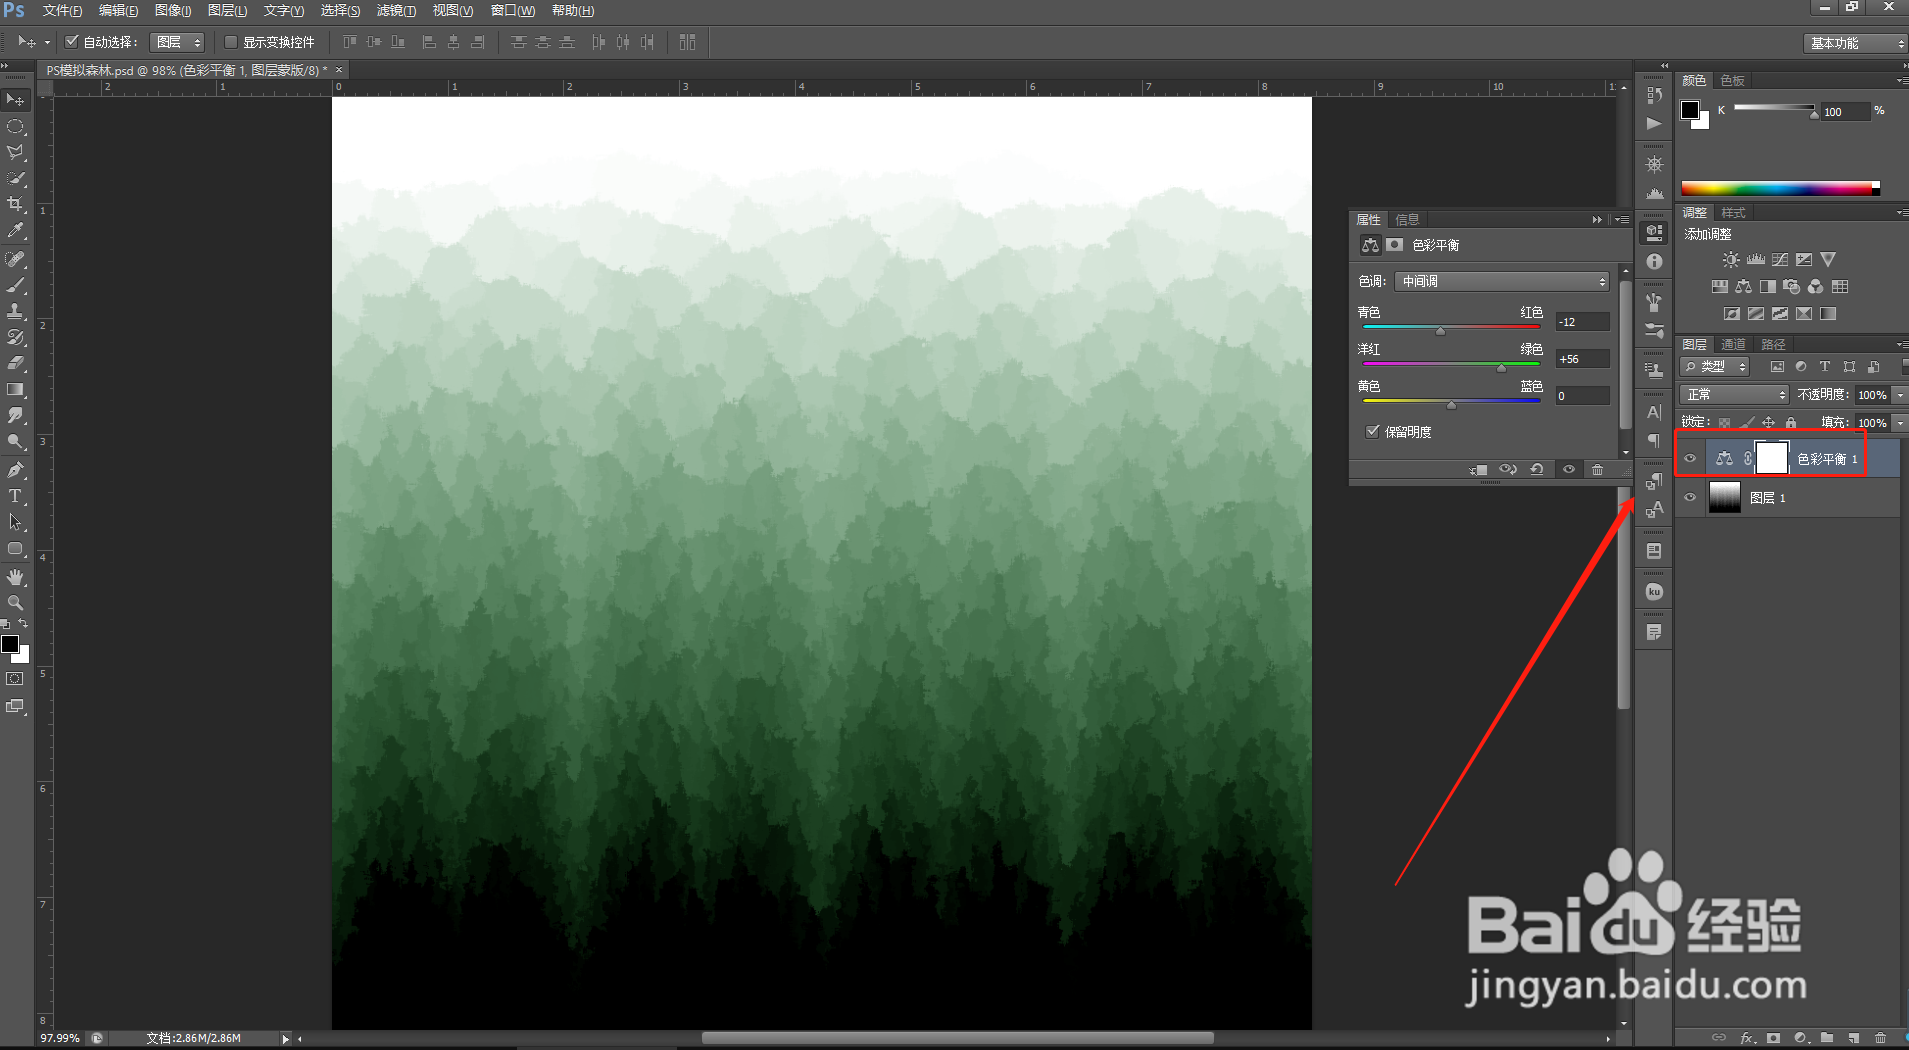Select the Quick Selection tool
The width and height of the screenshot is (1909, 1050).
pyautogui.click(x=16, y=179)
